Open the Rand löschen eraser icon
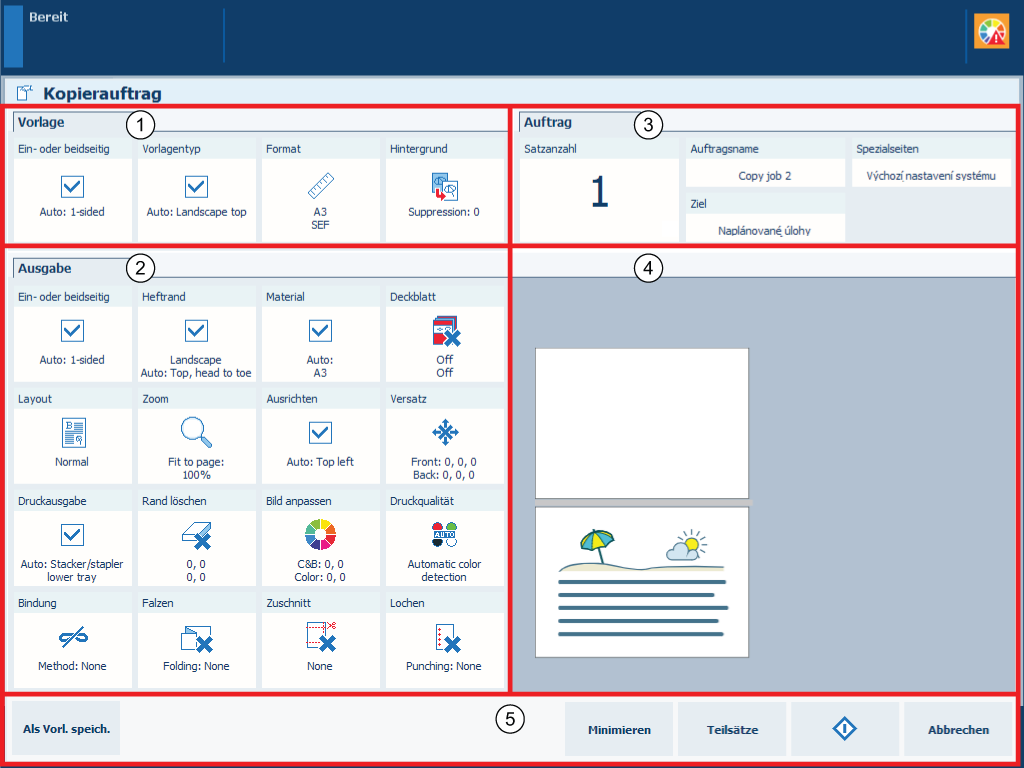The image size is (1024, 768). click(x=197, y=535)
